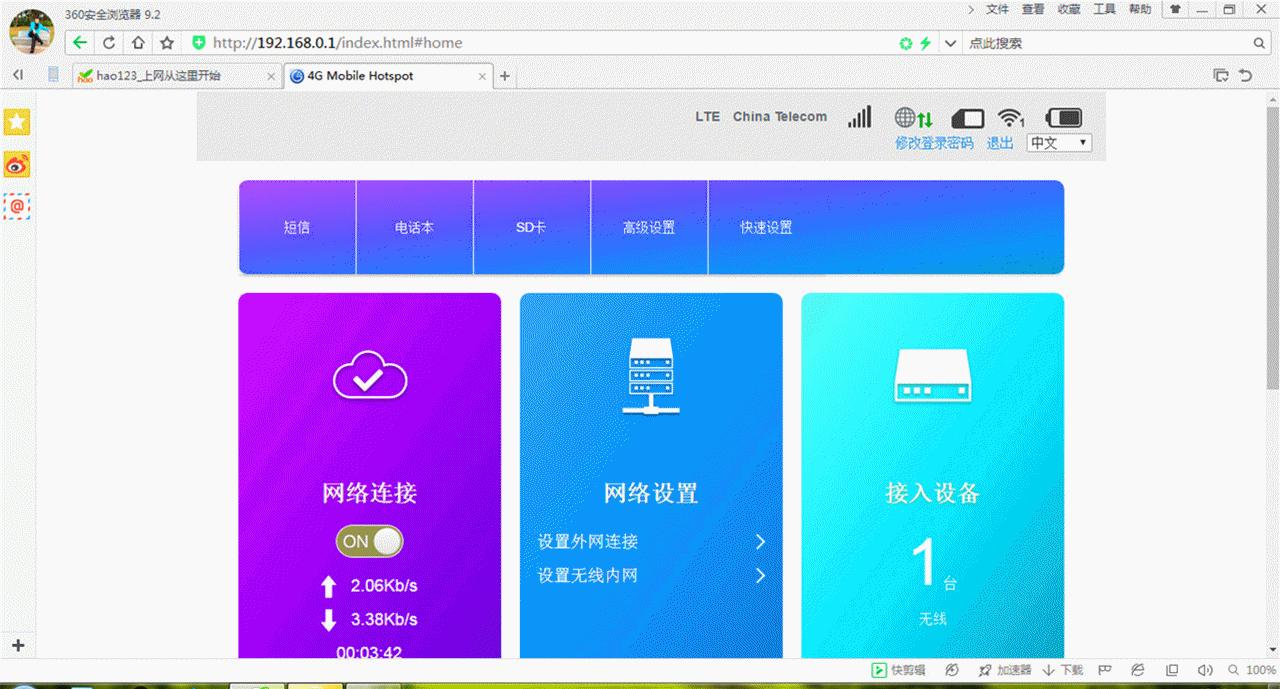This screenshot has height=689, width=1280.
Task: Open the 工具 menu
Action: pos(1103,9)
